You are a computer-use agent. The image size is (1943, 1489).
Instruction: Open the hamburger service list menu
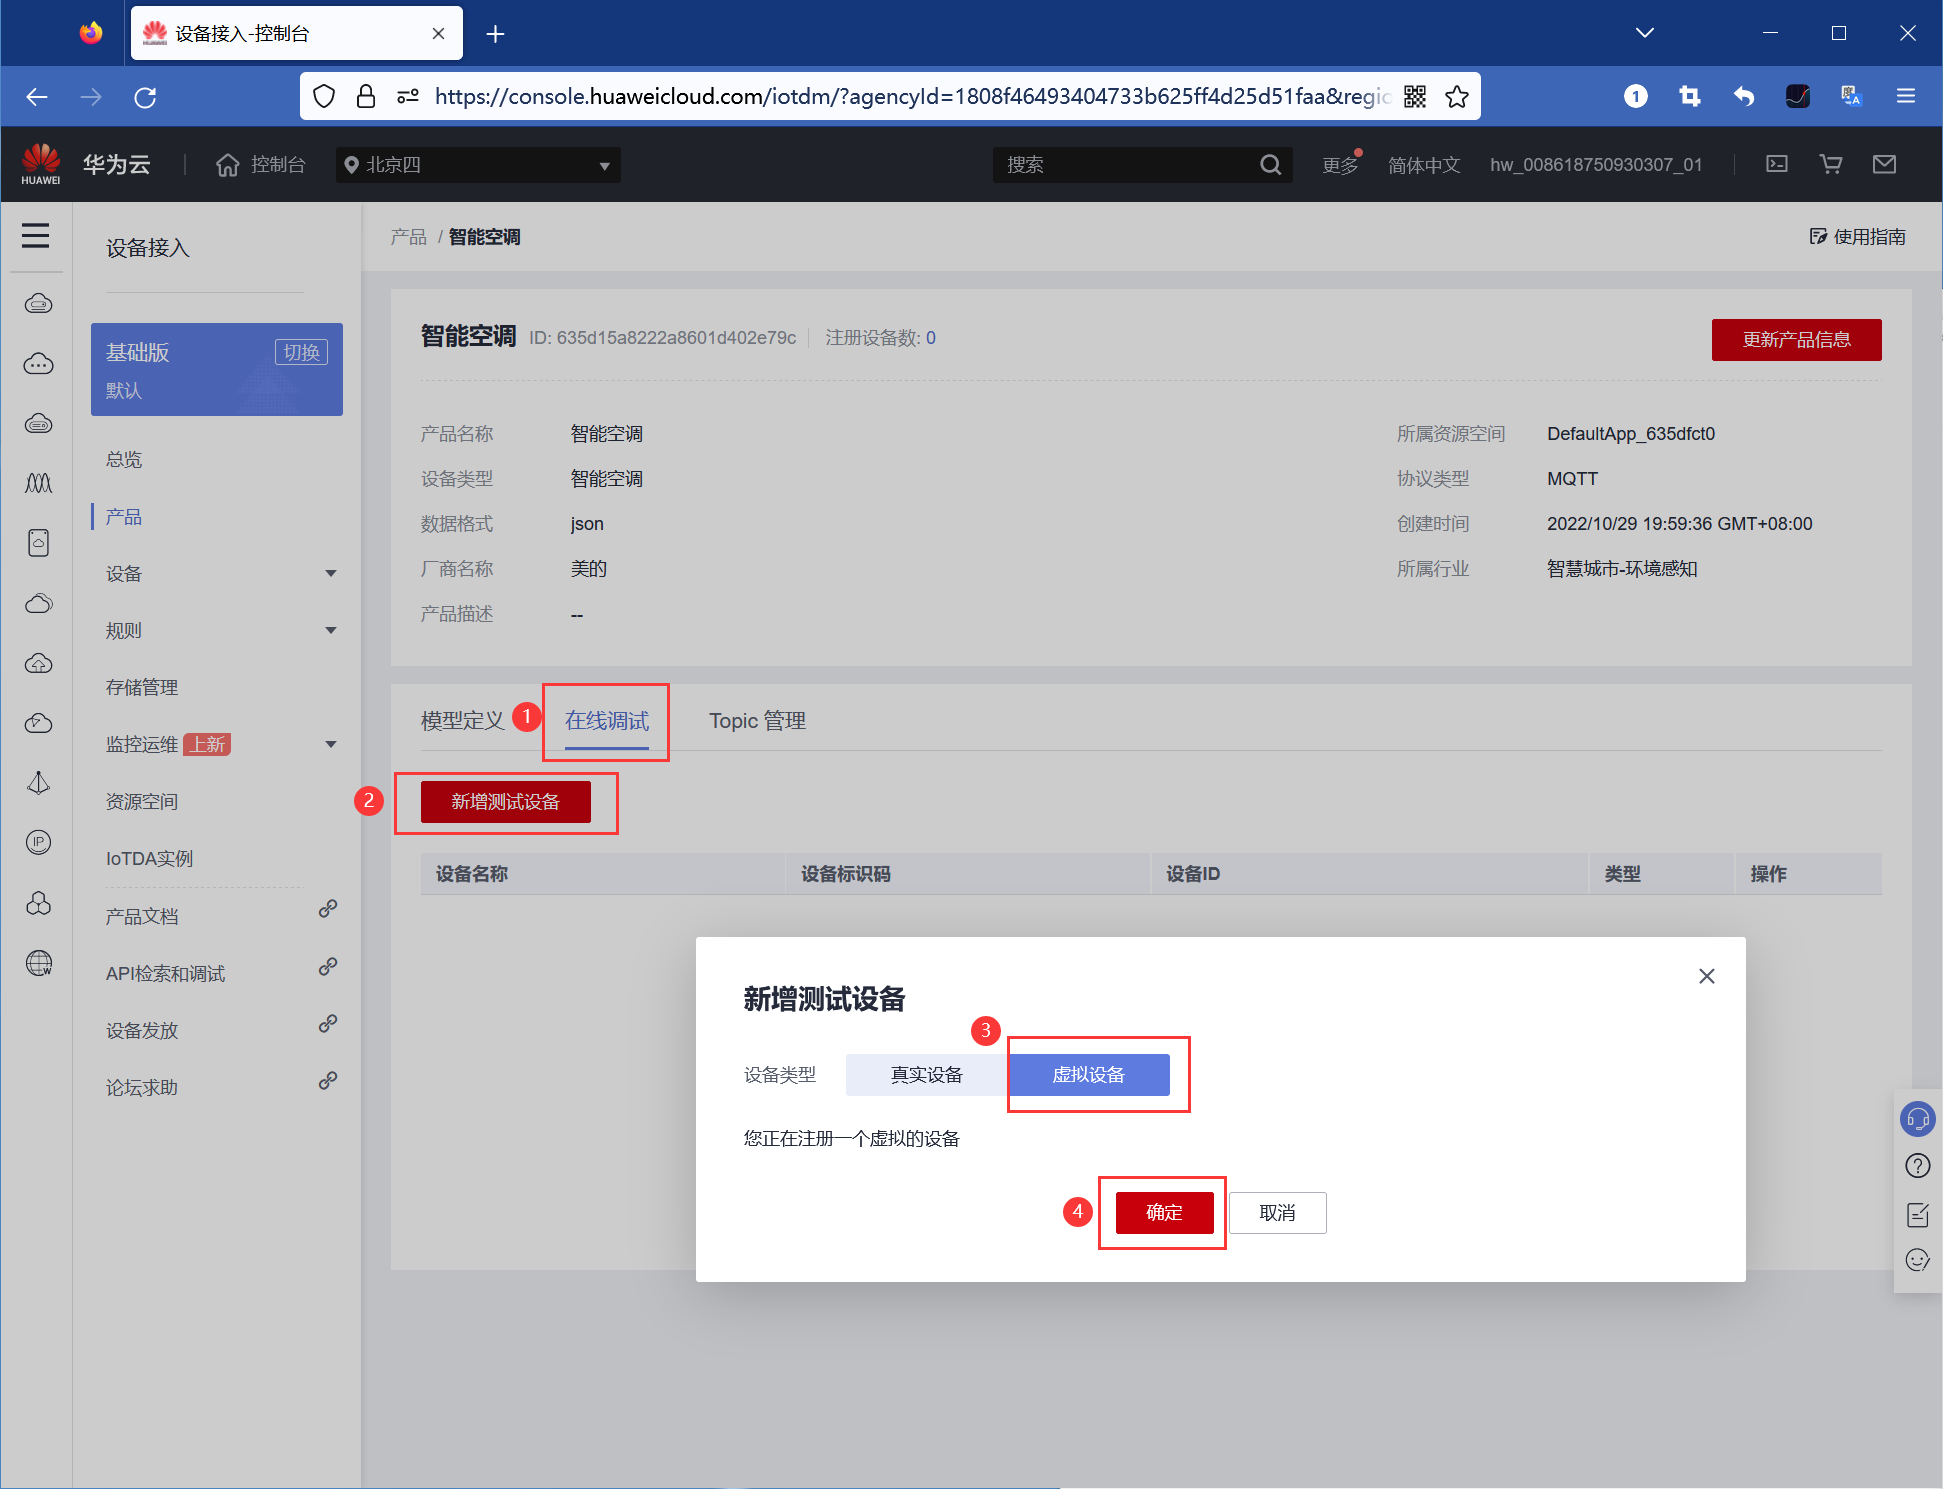pos(36,236)
